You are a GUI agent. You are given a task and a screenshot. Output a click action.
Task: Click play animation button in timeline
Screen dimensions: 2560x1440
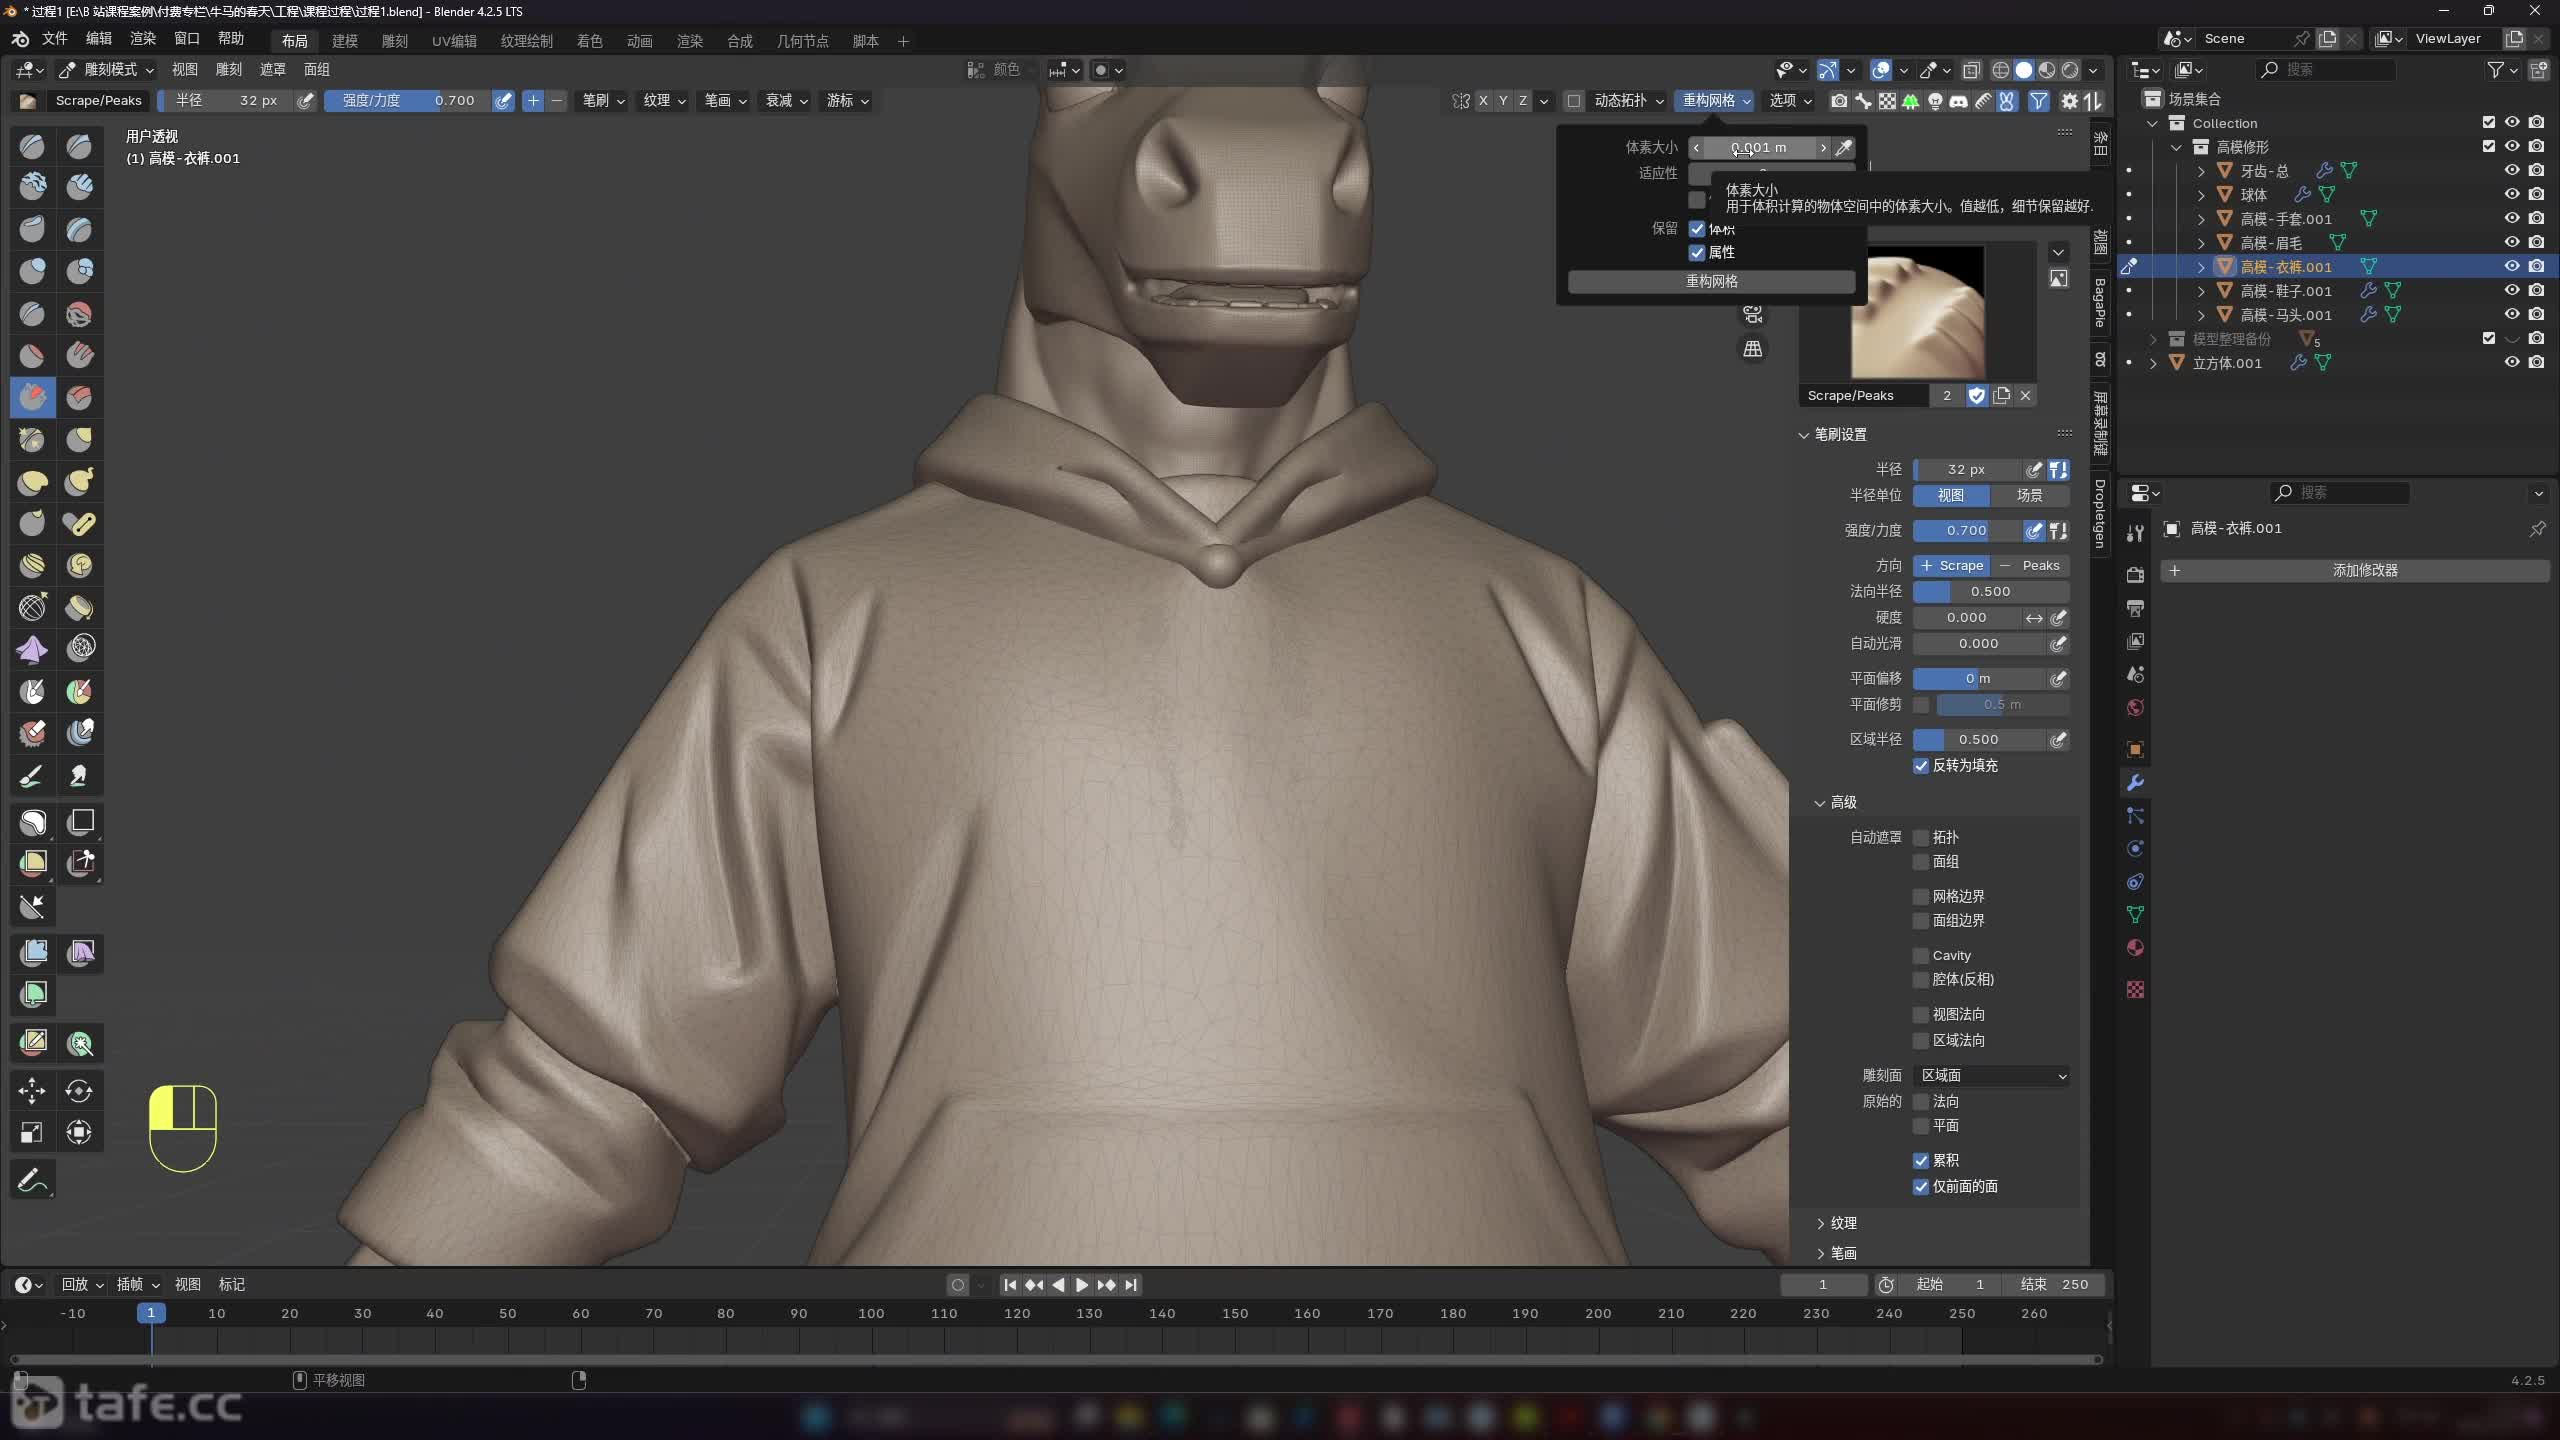(x=1081, y=1284)
